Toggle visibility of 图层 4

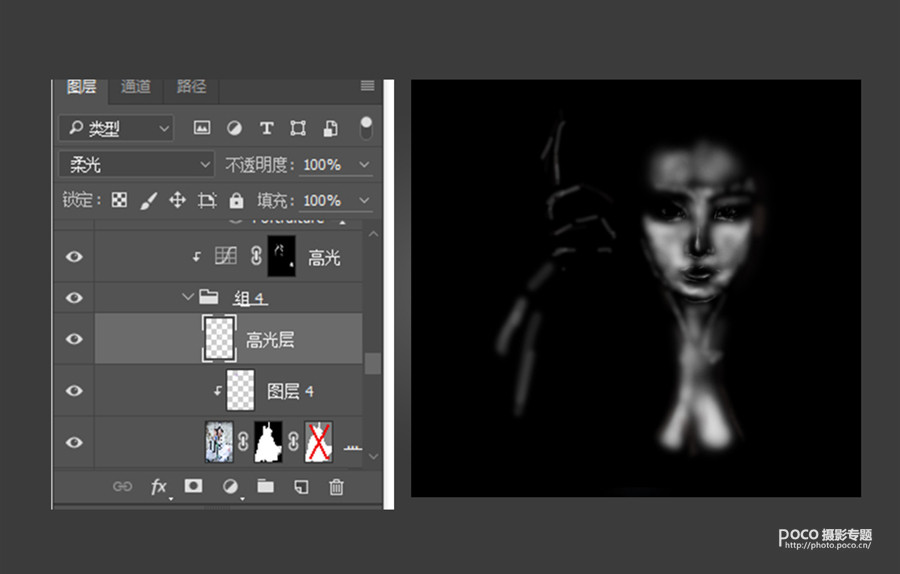click(74, 391)
